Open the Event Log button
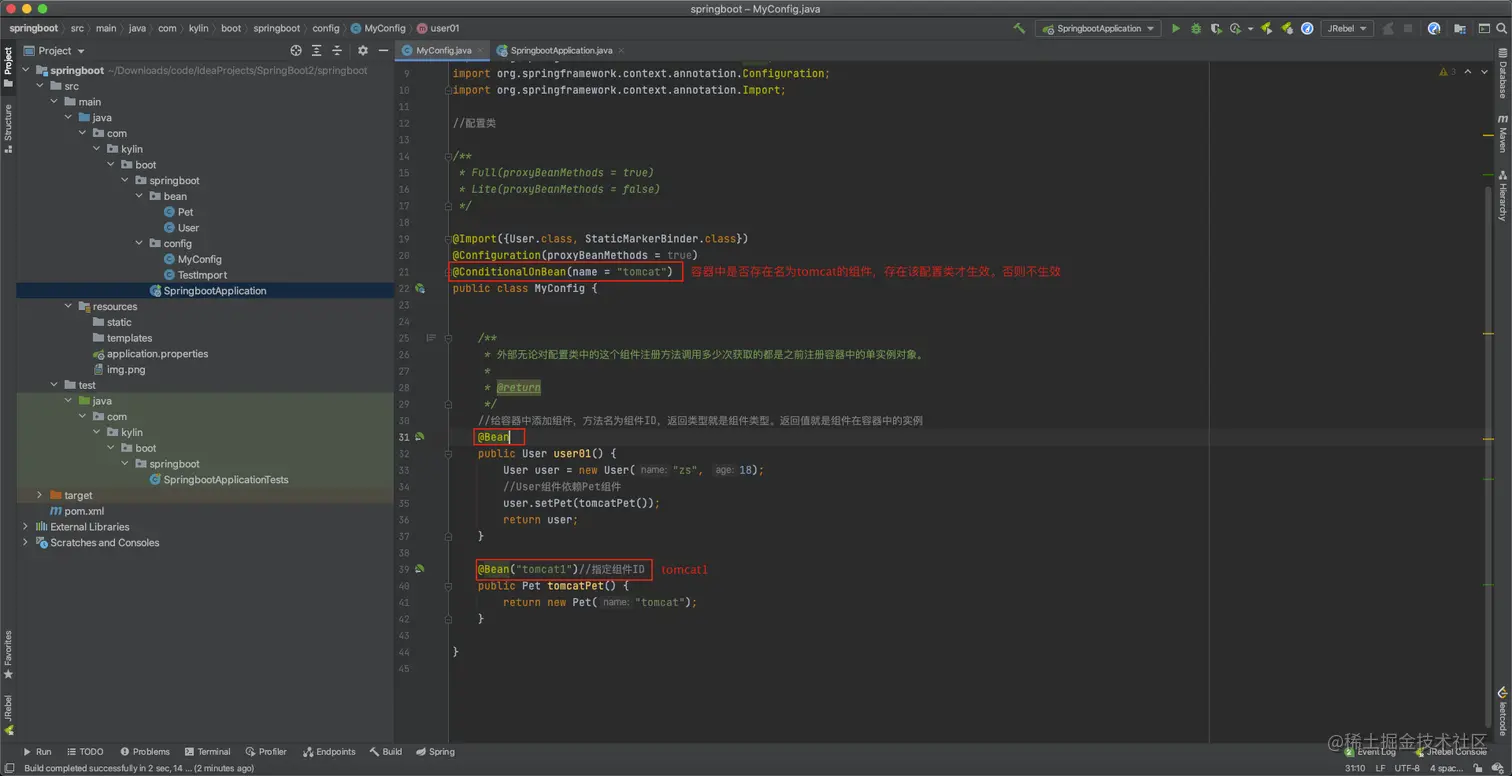Viewport: 1512px width, 776px height. 1370,752
